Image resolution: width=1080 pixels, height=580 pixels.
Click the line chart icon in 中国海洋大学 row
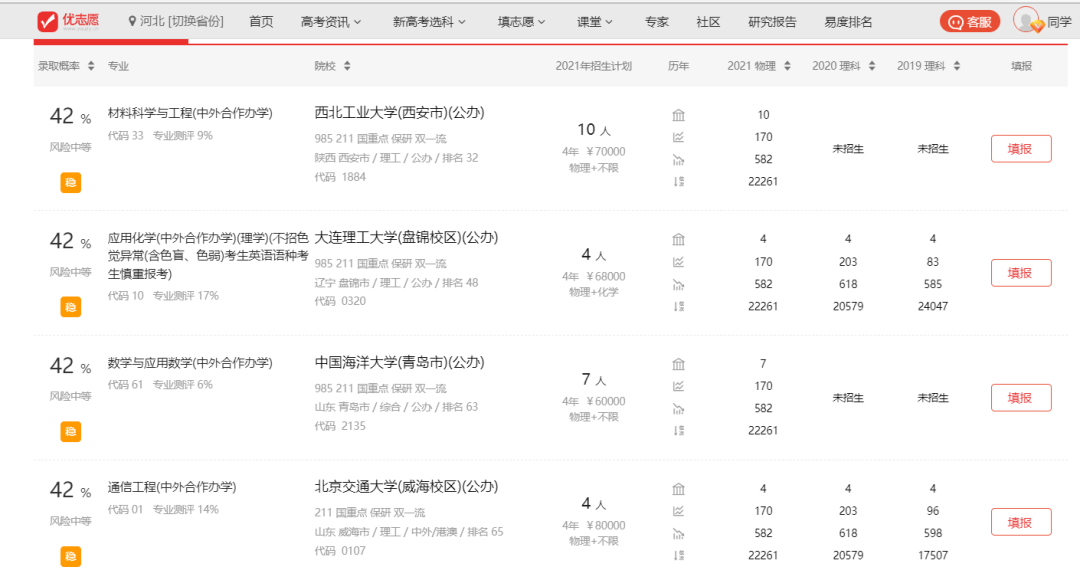[679, 386]
